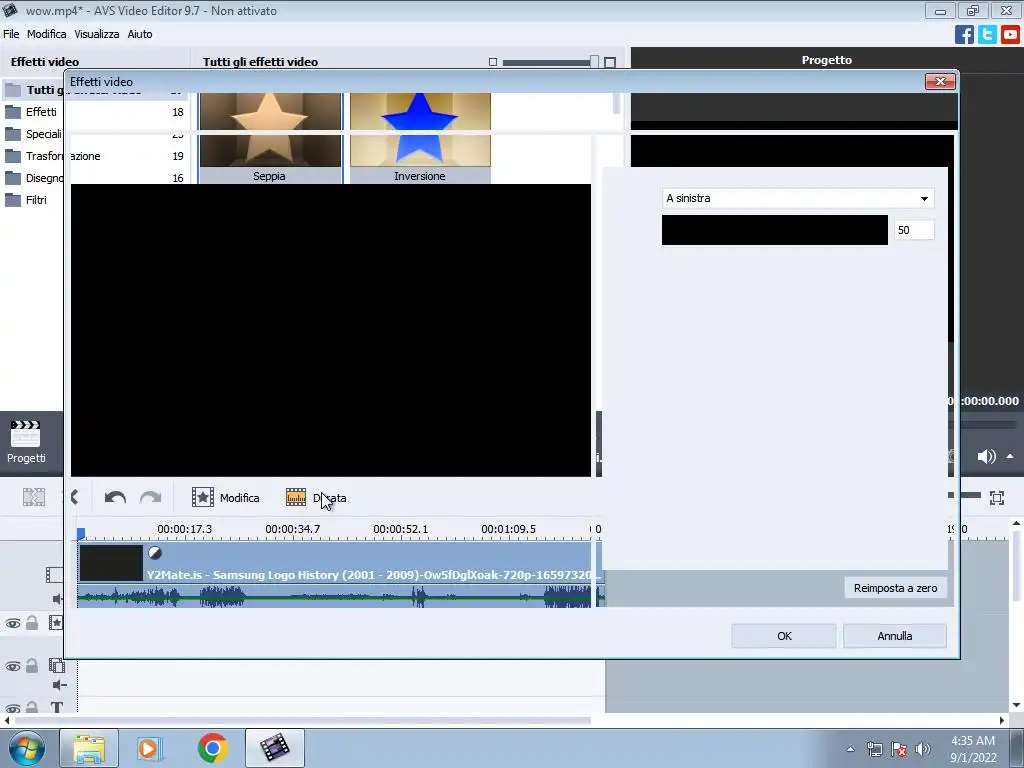Toggle visibility eye of video effects track

(x=12, y=623)
